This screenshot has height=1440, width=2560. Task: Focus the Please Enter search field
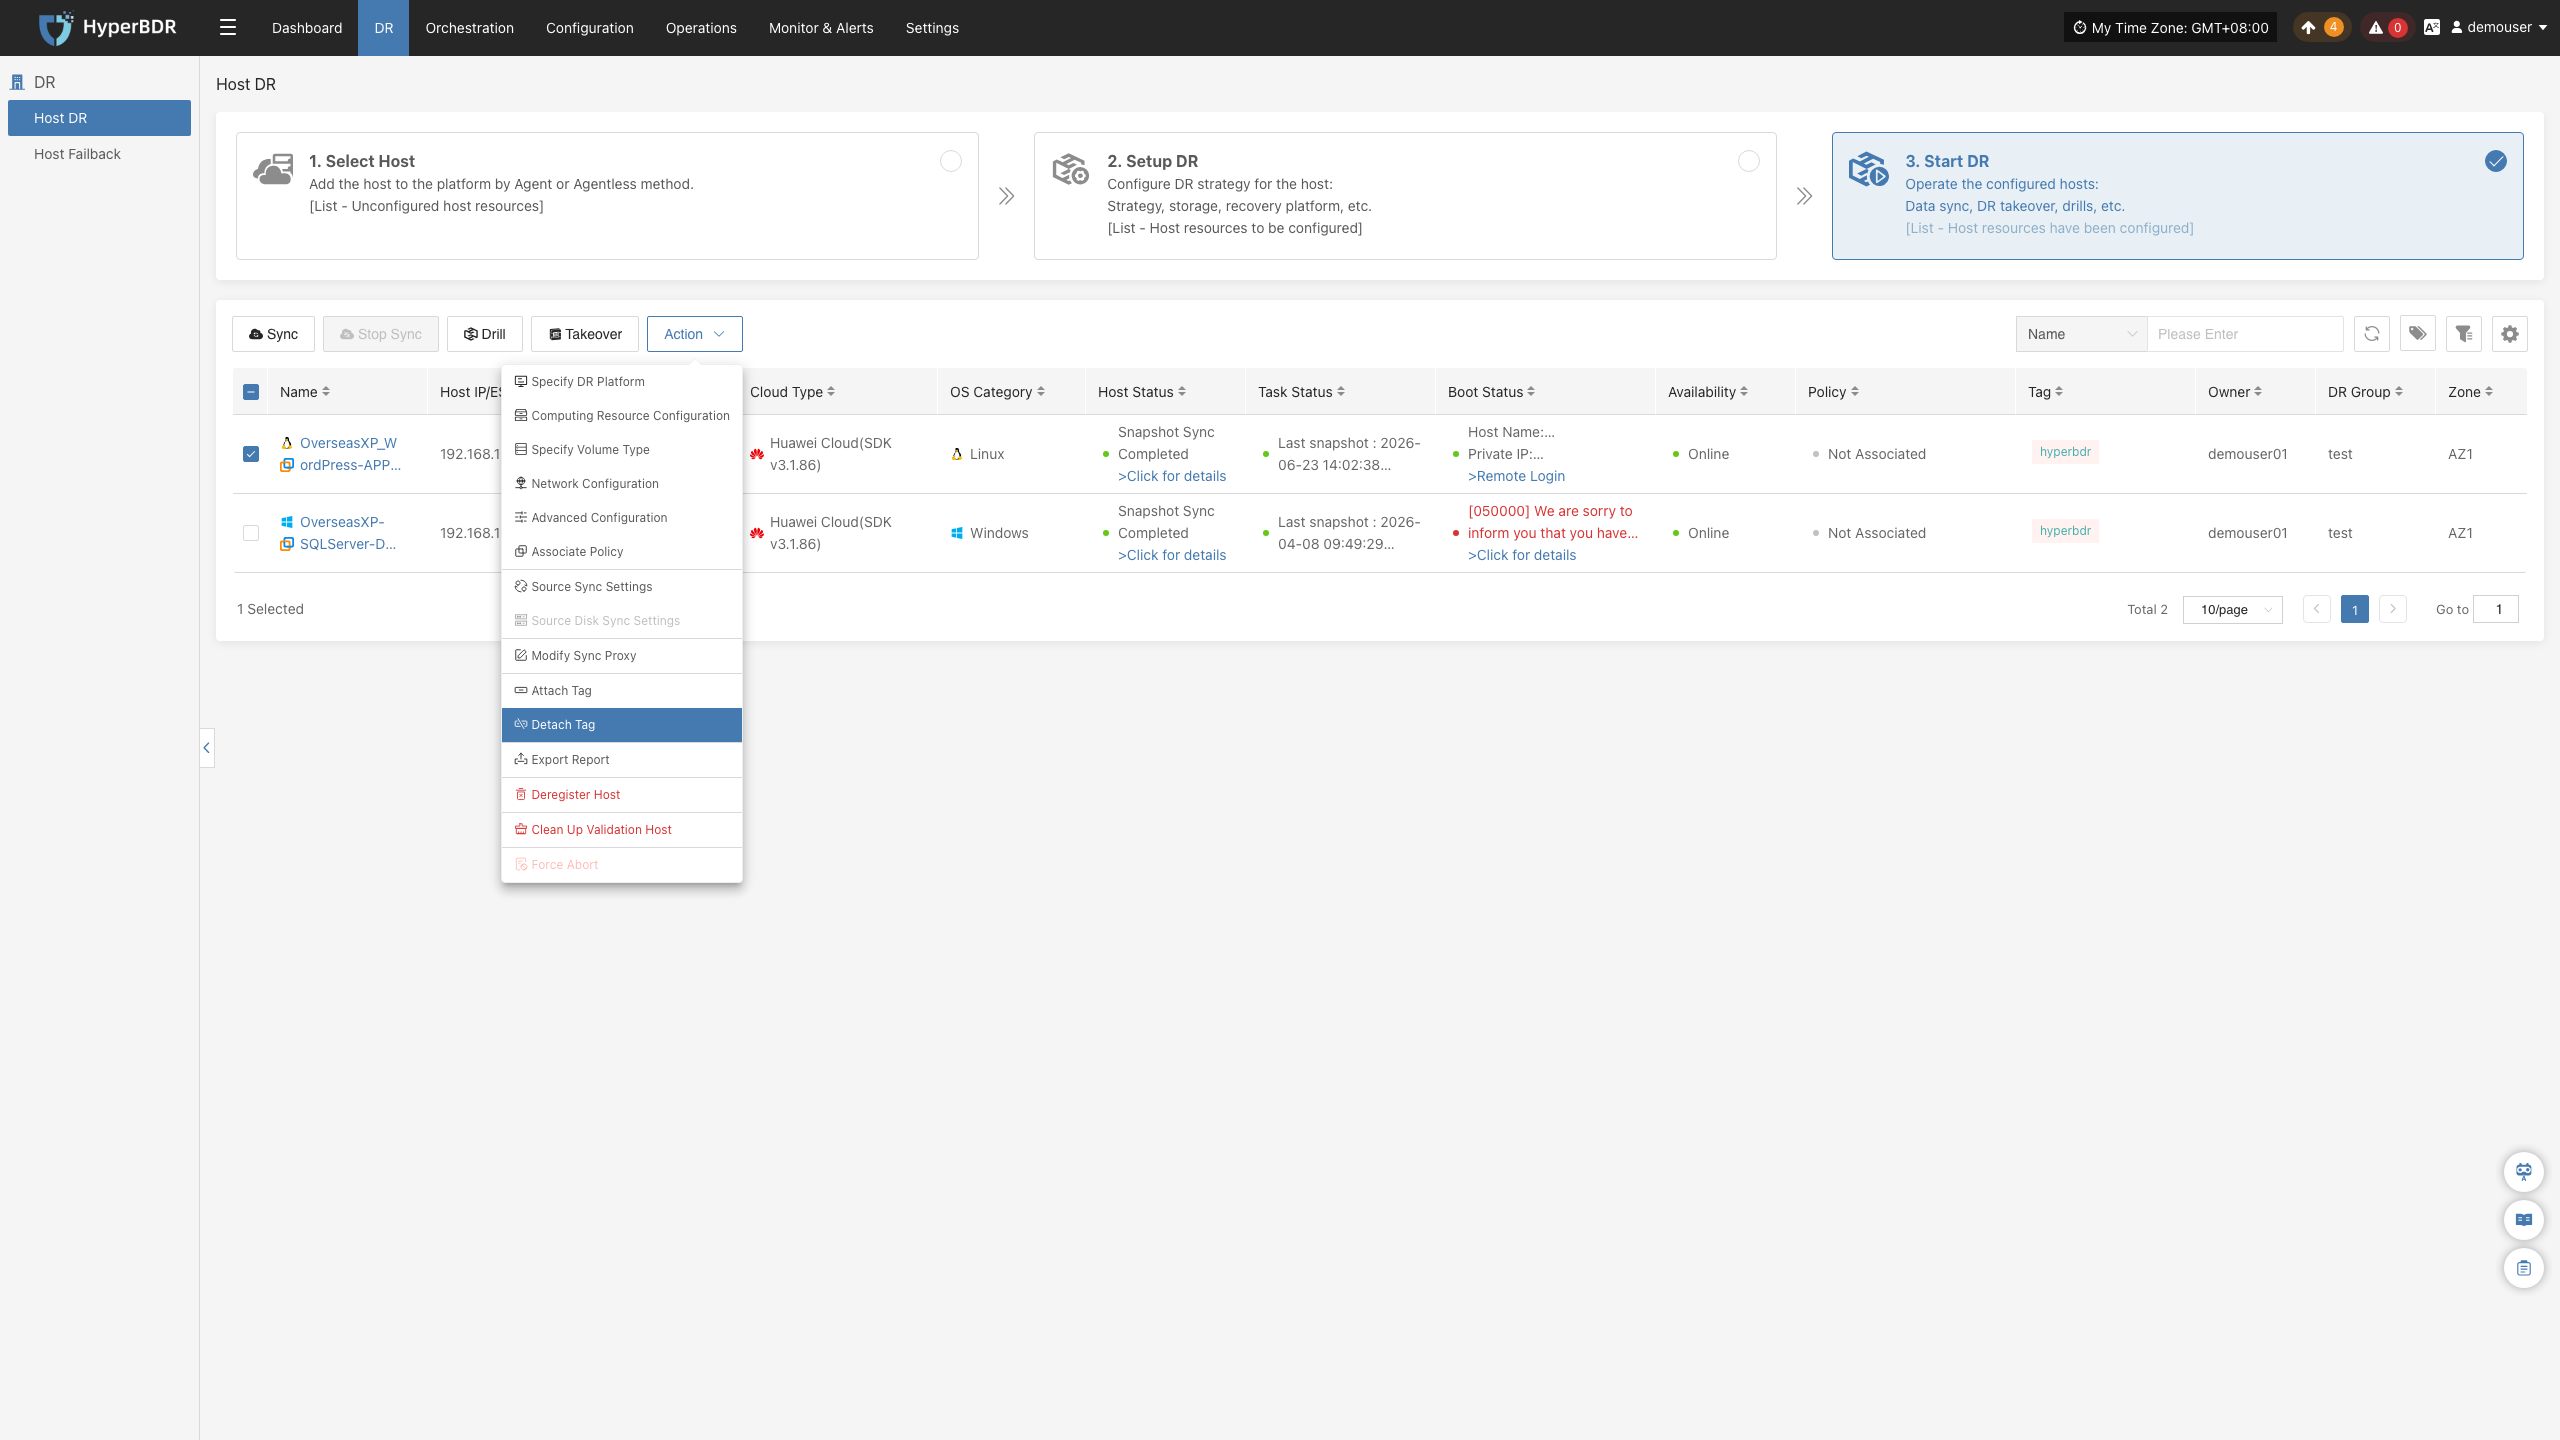pos(2246,334)
